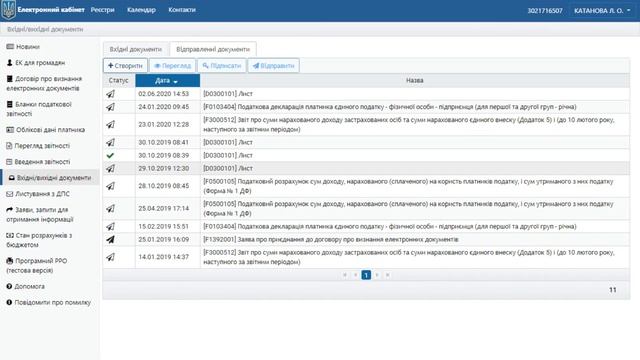
Task: Click Вхідні/вихідні документи breadcrumb title
Action: coord(45,29)
